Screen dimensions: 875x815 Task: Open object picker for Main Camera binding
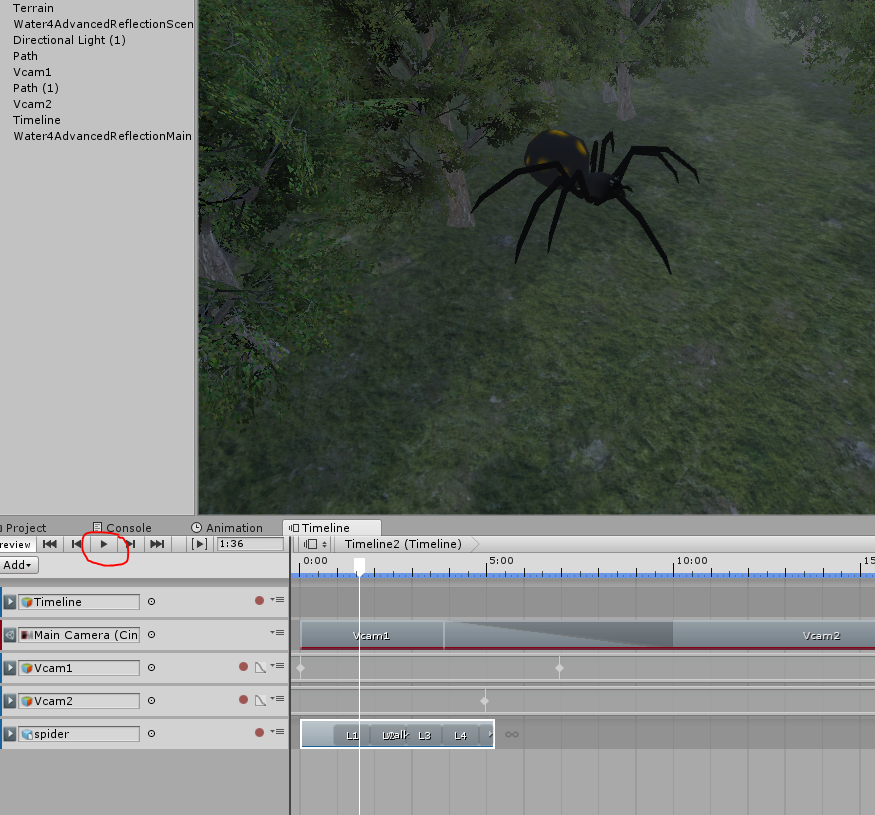click(x=151, y=635)
